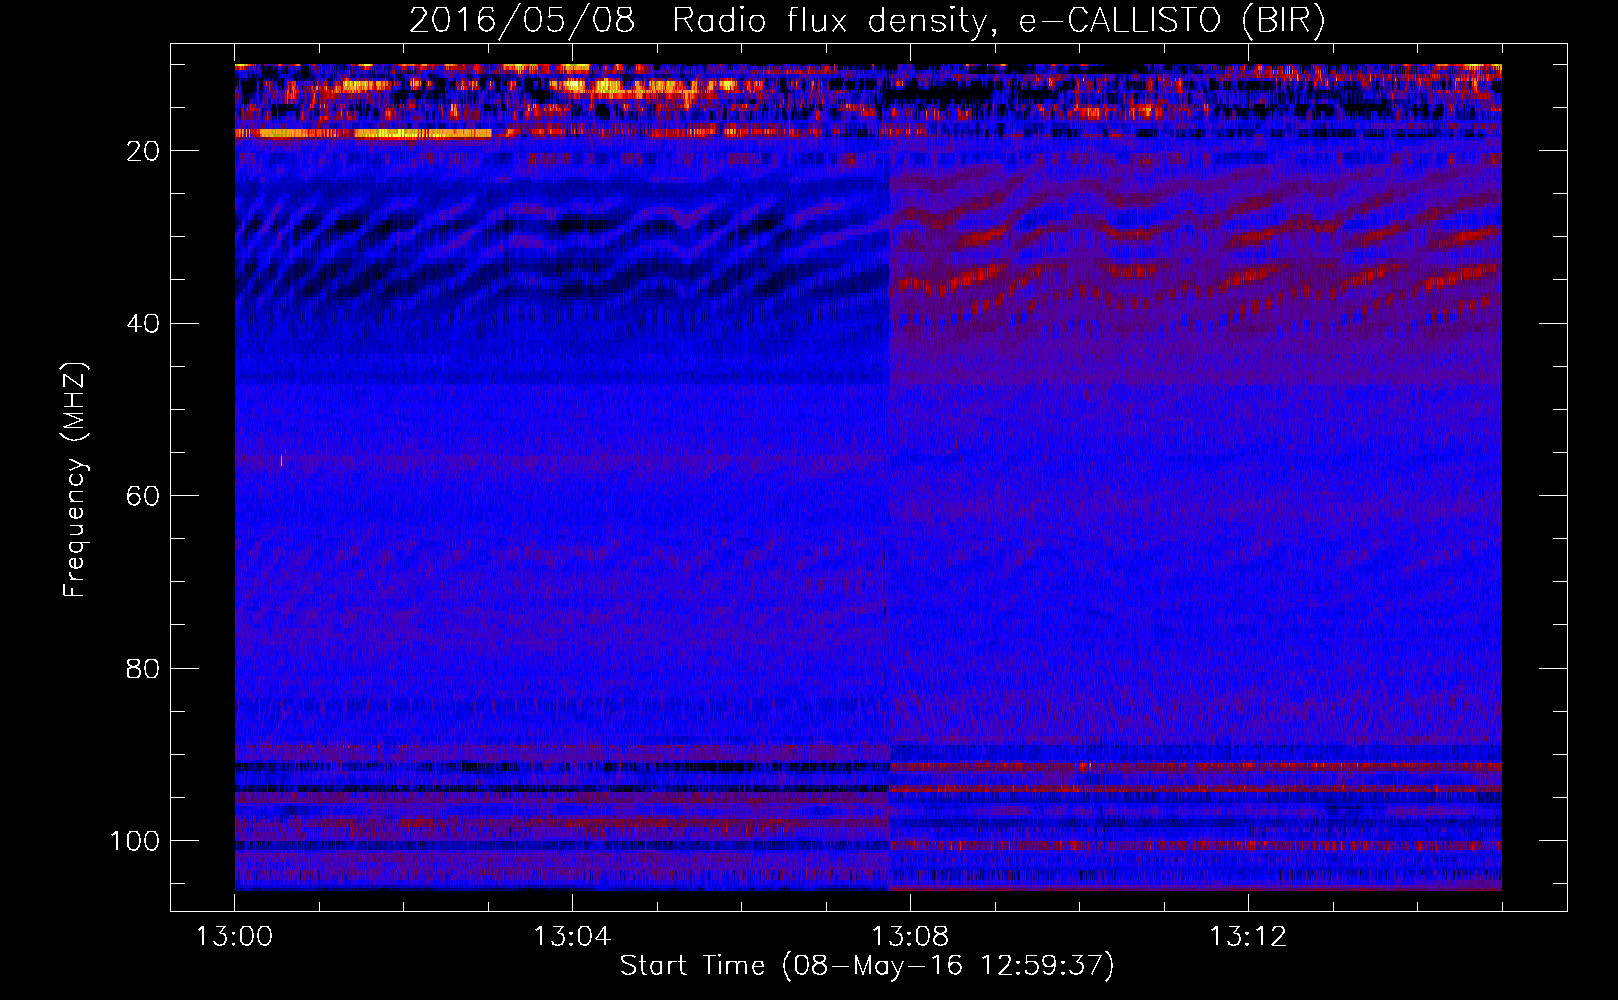The image size is (1618, 1000).
Task: Click the "13:00" time tick label
Action: click(234, 937)
